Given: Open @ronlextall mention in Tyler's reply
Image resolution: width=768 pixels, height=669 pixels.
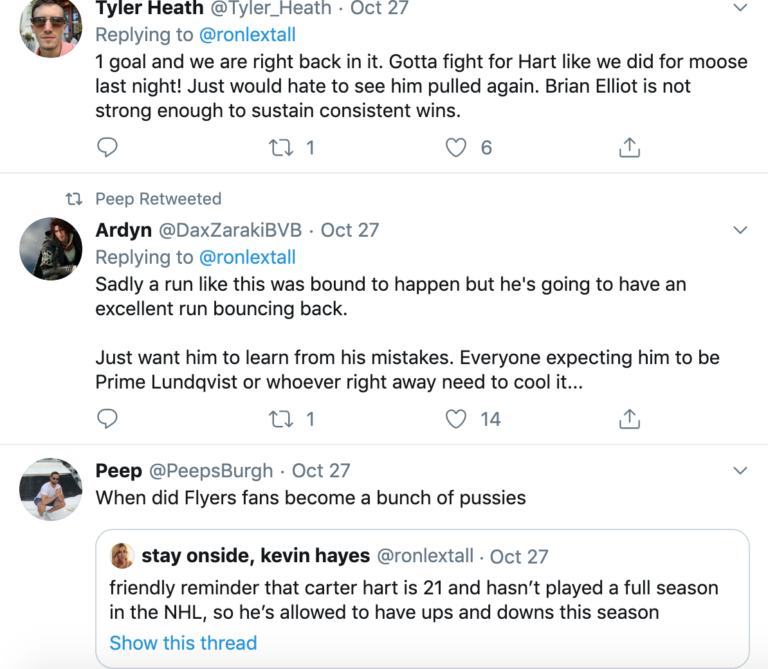Looking at the screenshot, I should click(248, 34).
